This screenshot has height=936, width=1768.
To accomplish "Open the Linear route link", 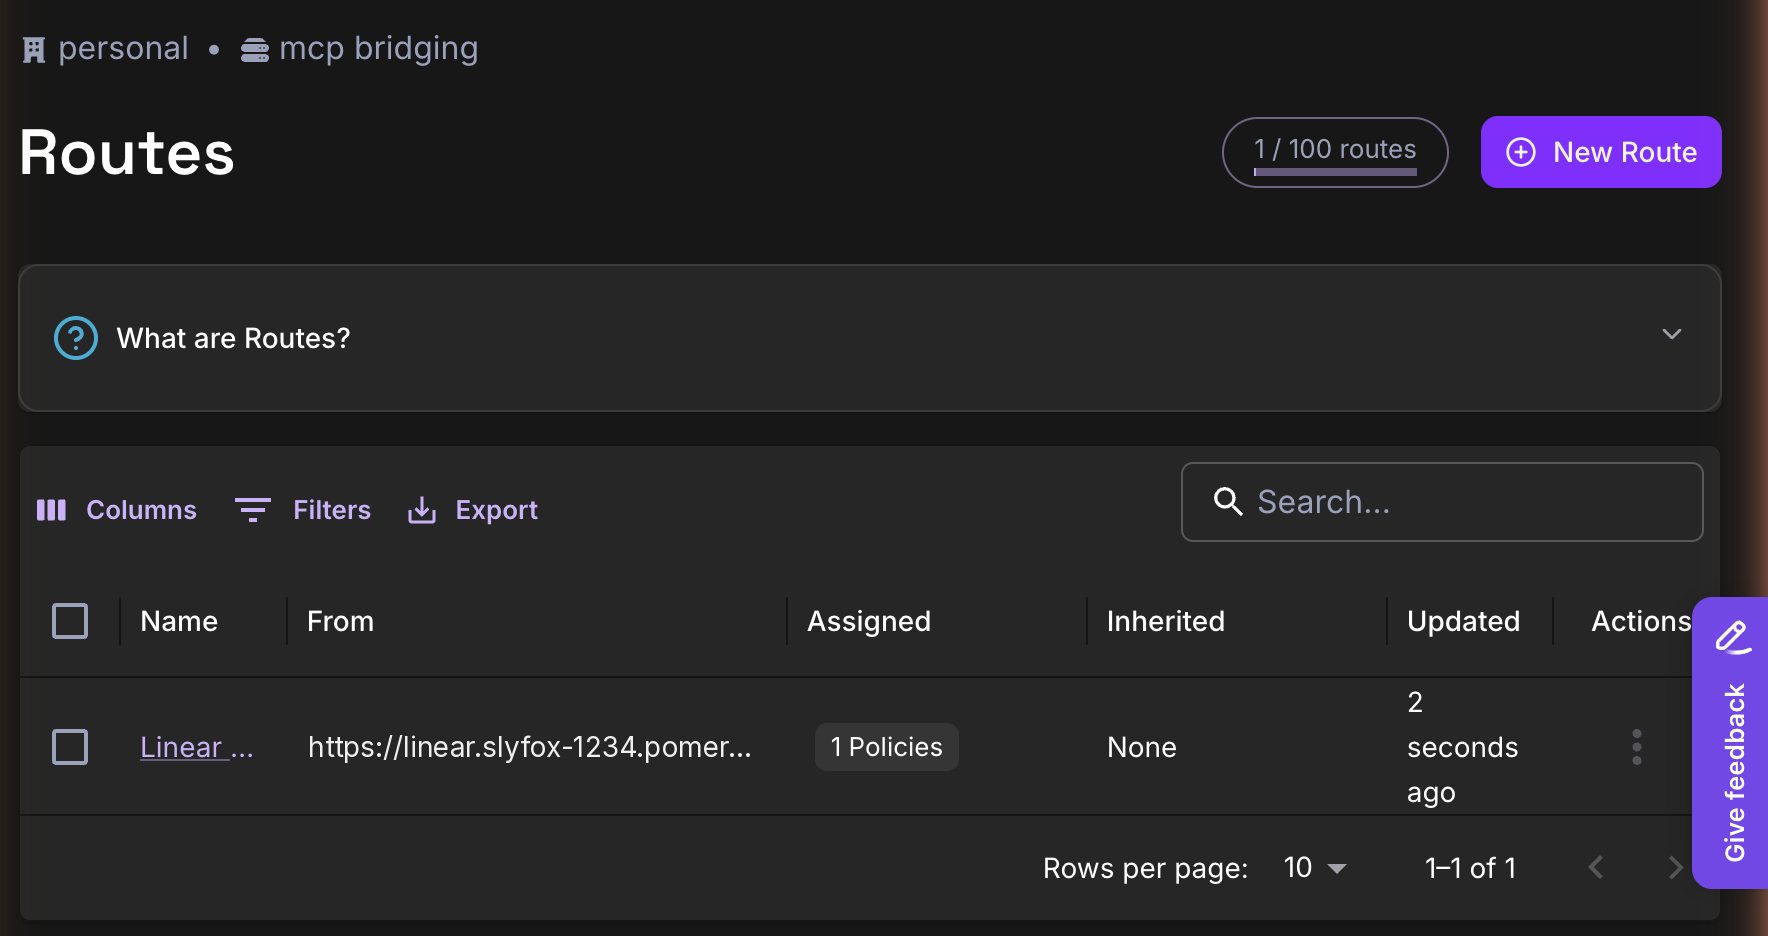I will tap(196, 747).
